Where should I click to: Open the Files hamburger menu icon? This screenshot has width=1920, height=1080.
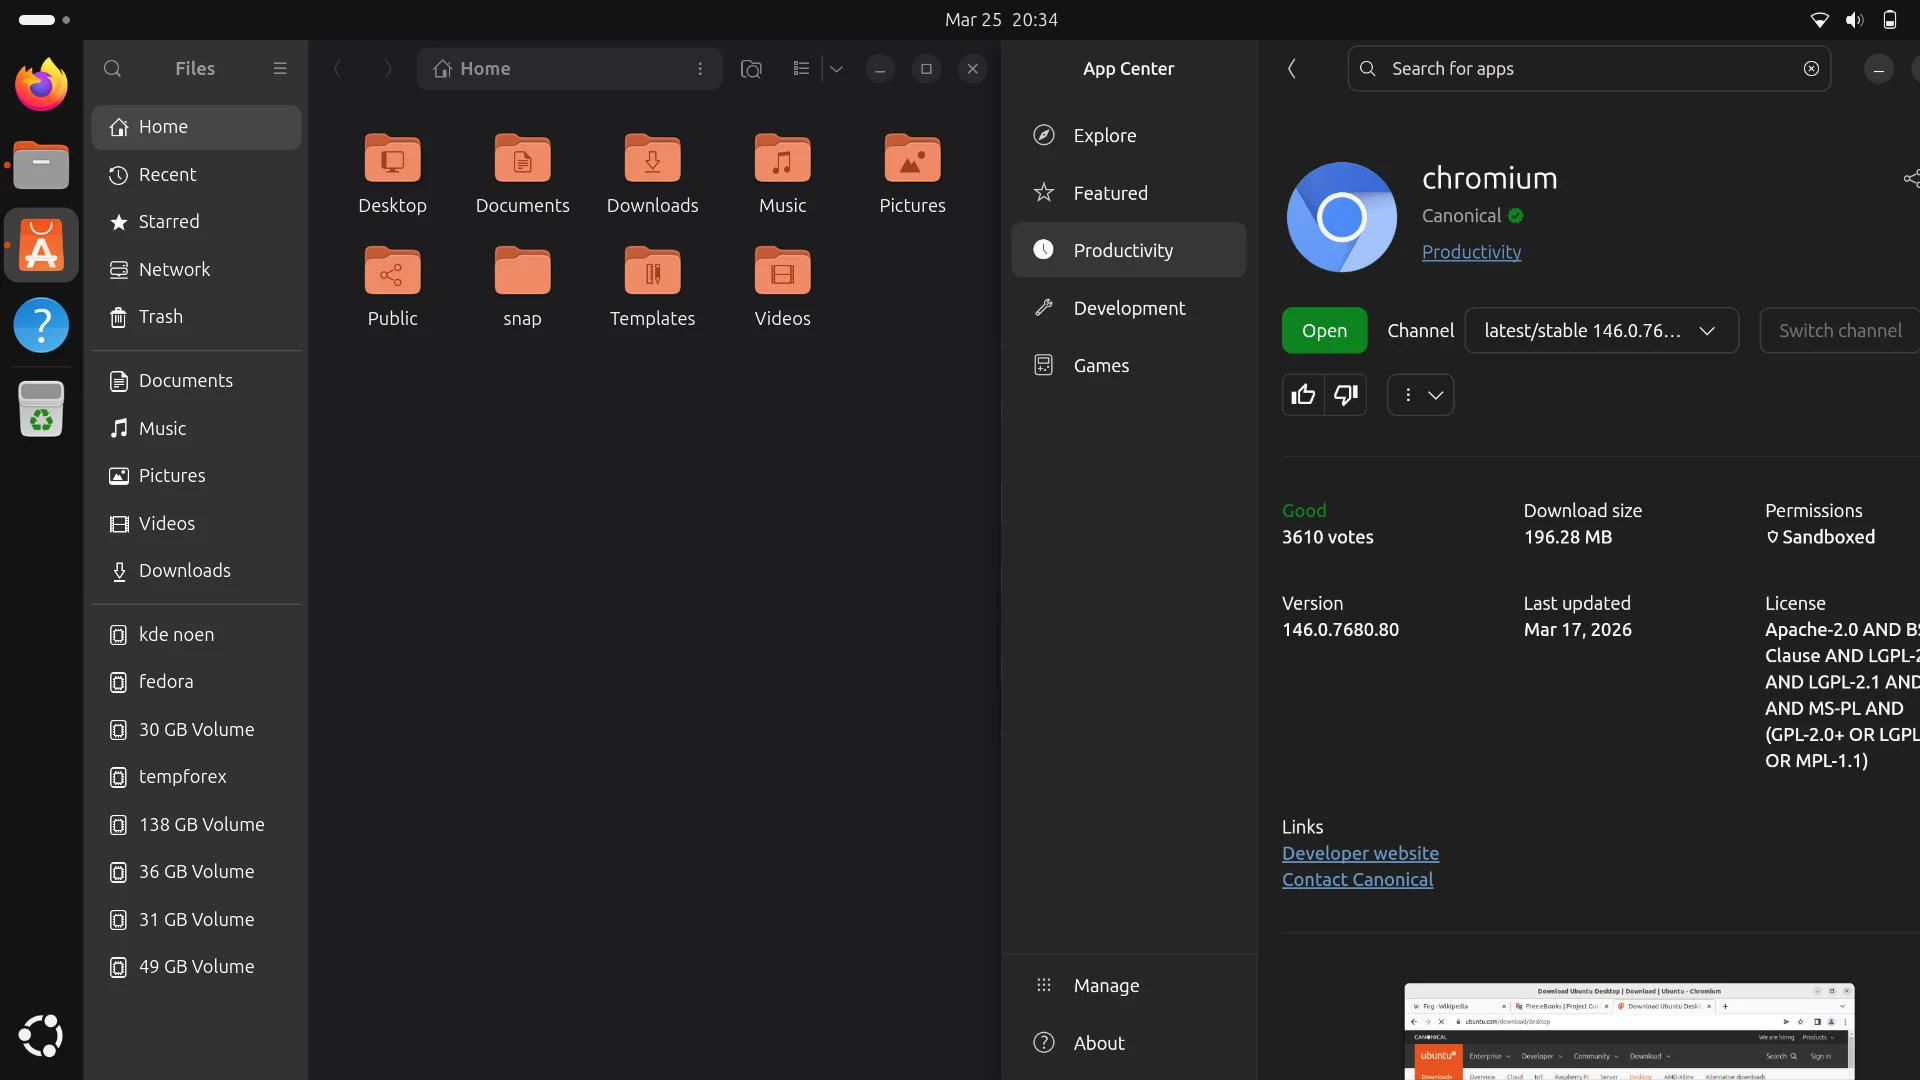pyautogui.click(x=280, y=69)
